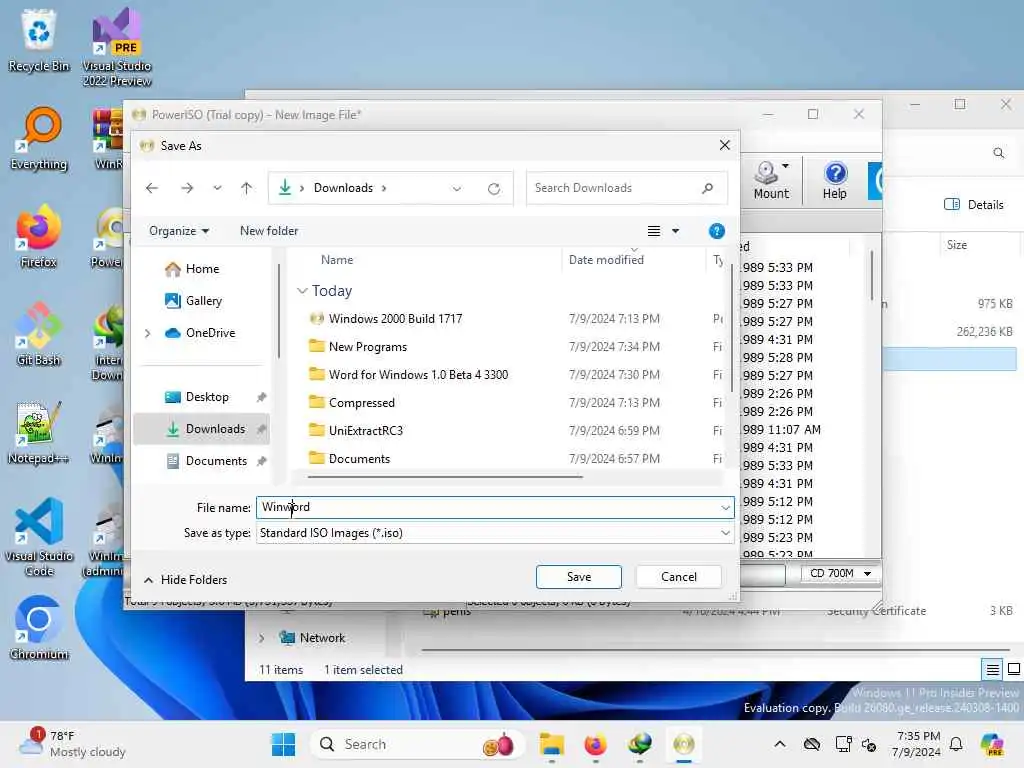
Task: Open PowerISO from the taskbar
Action: [x=684, y=744]
